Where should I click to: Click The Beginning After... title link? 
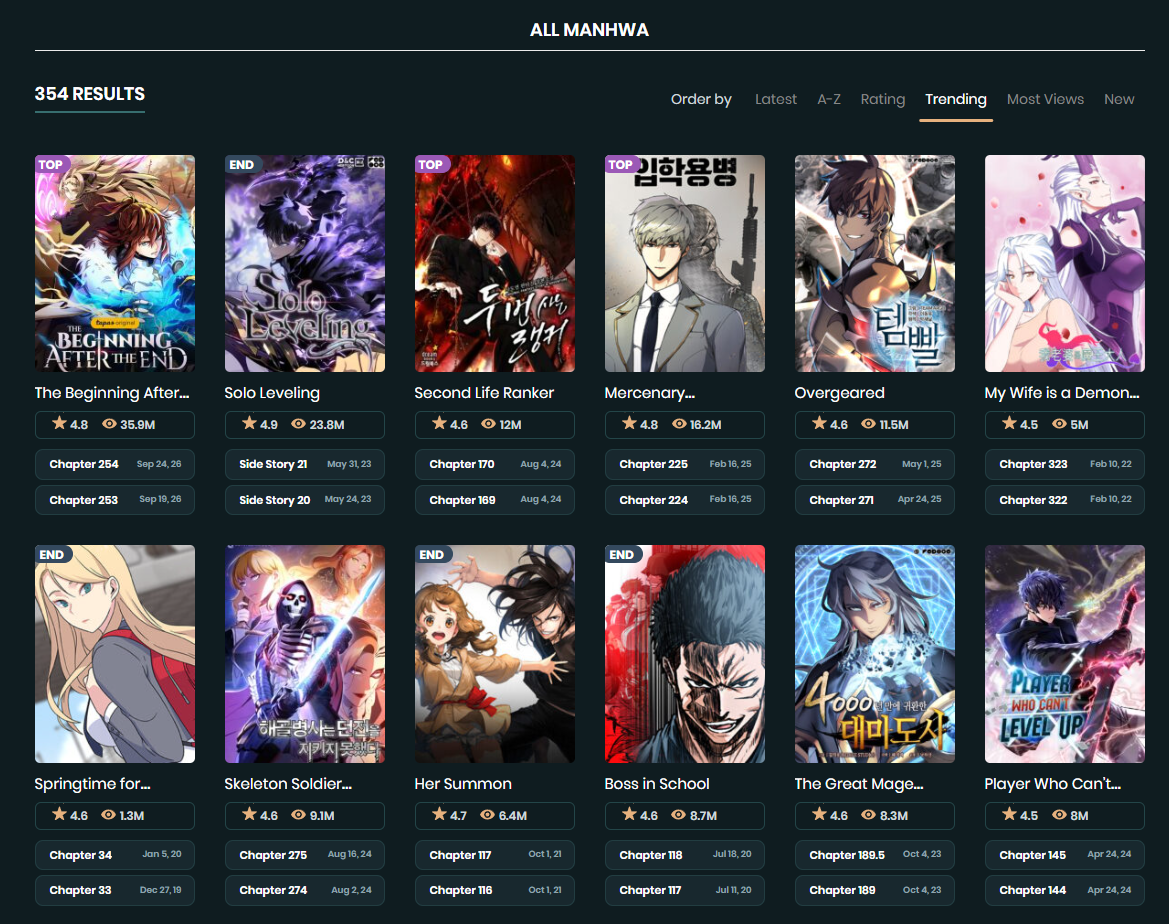(112, 393)
